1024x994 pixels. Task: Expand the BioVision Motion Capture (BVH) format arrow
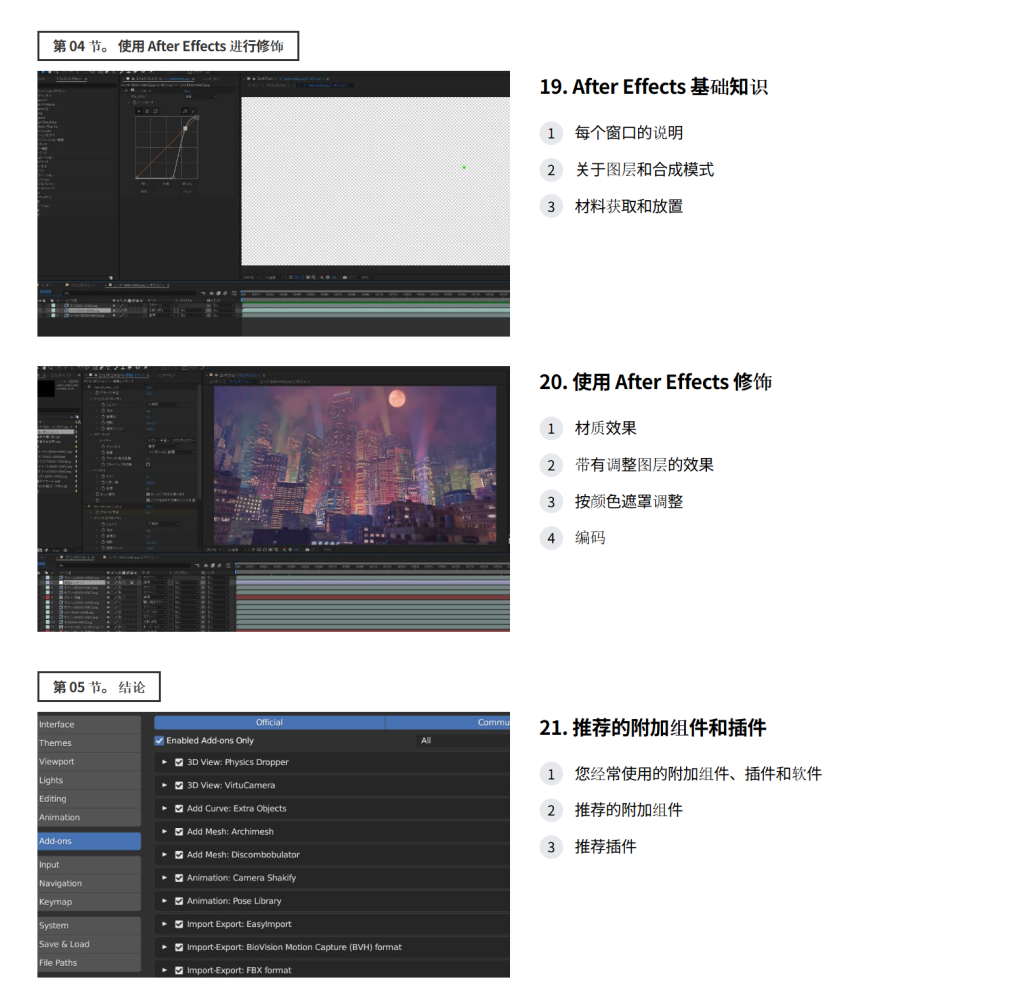(x=165, y=948)
